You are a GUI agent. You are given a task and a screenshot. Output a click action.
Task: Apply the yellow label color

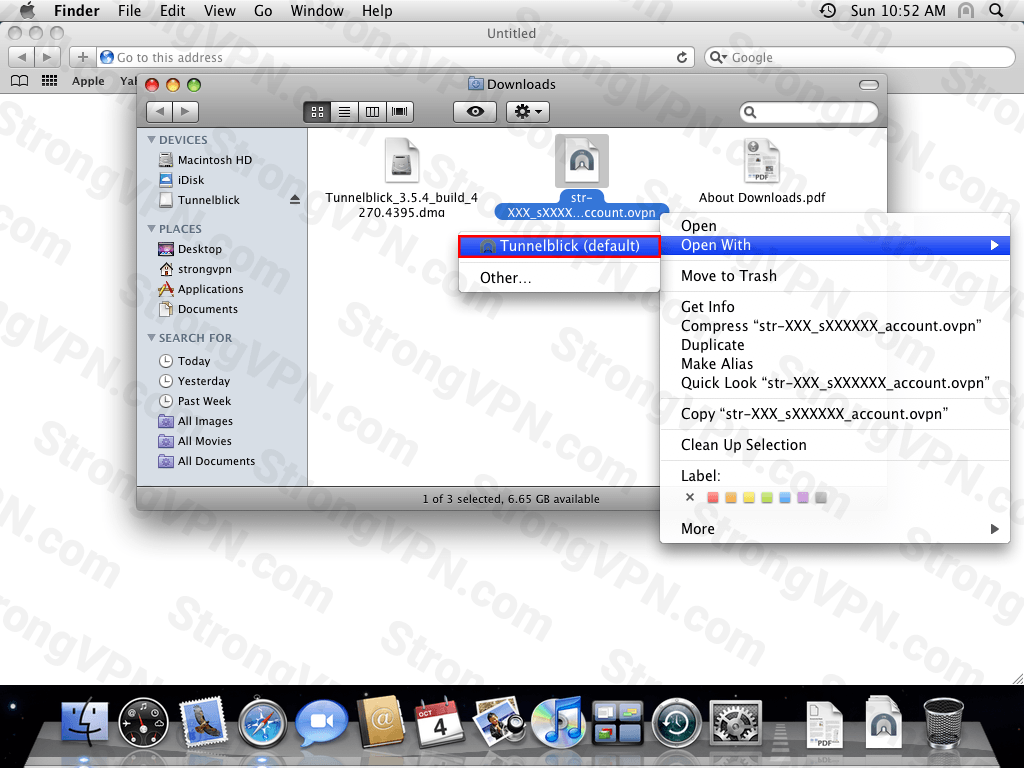click(x=748, y=498)
